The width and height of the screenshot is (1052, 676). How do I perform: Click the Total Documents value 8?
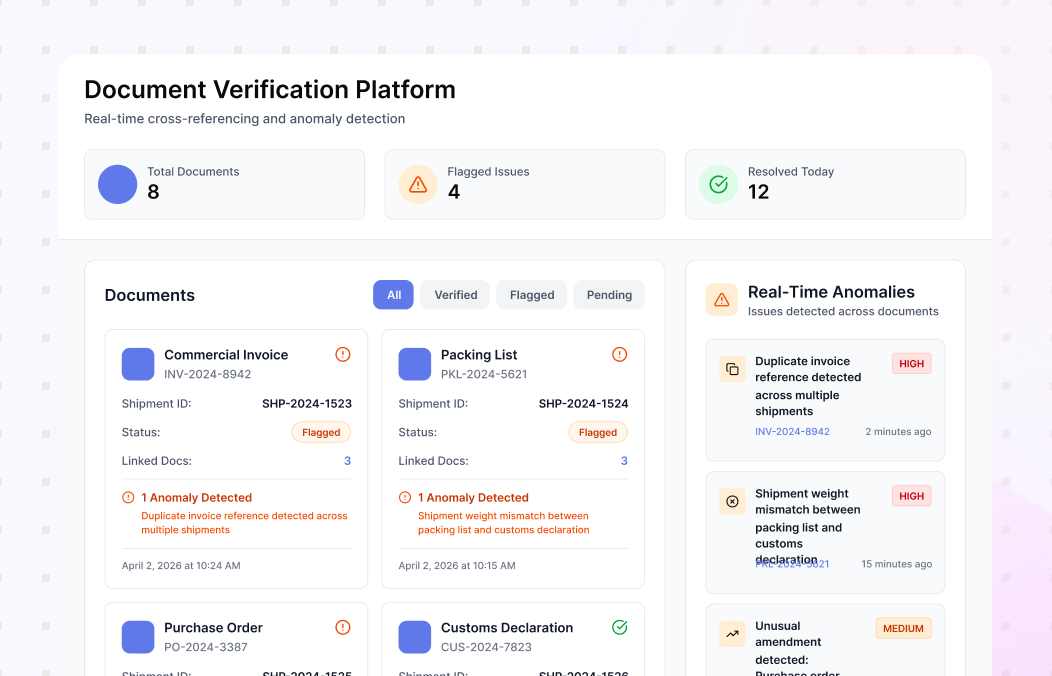154,192
